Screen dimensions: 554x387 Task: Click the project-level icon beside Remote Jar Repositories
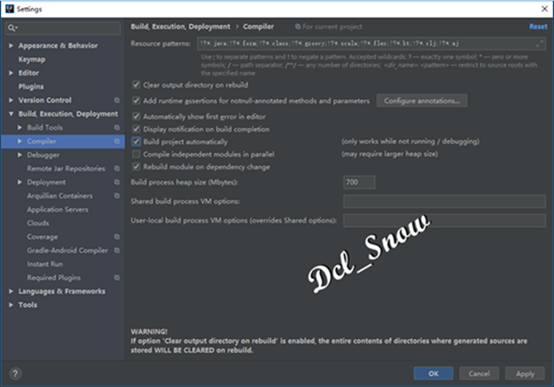(117, 169)
